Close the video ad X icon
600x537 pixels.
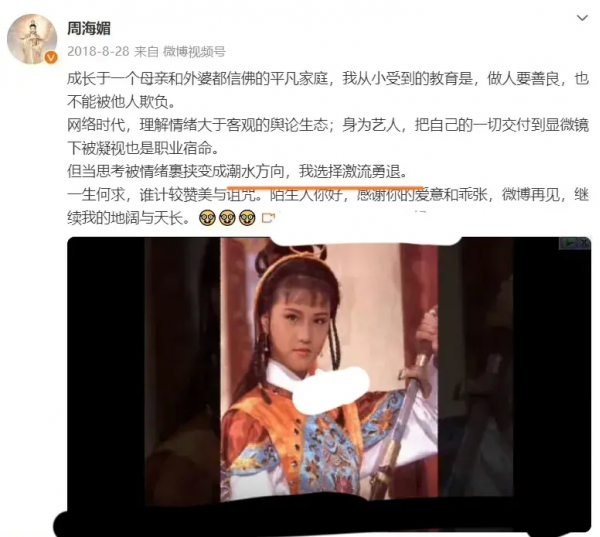click(x=584, y=243)
